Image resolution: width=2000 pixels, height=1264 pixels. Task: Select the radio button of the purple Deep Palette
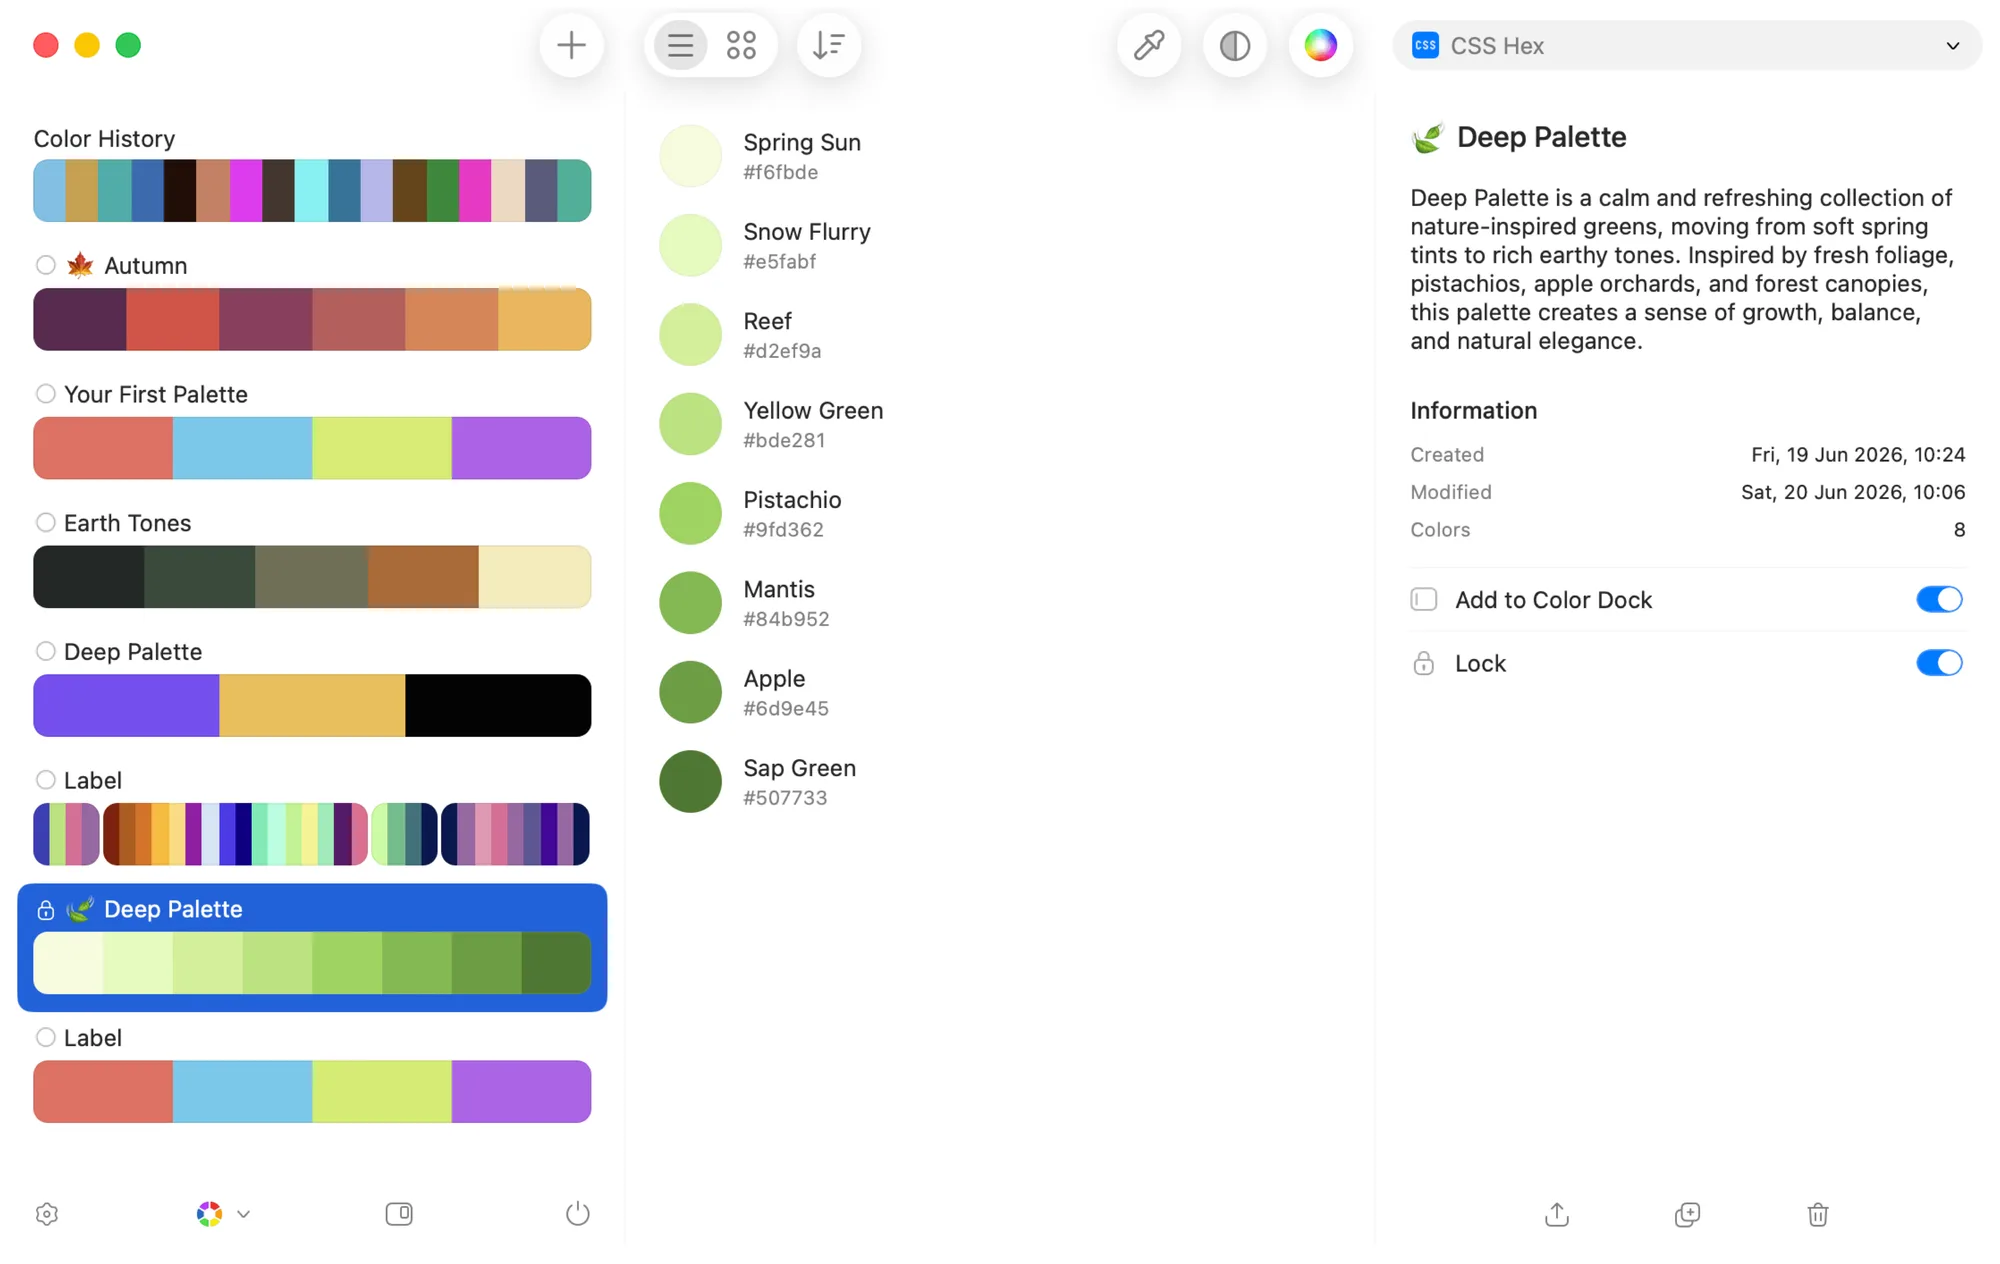45,651
